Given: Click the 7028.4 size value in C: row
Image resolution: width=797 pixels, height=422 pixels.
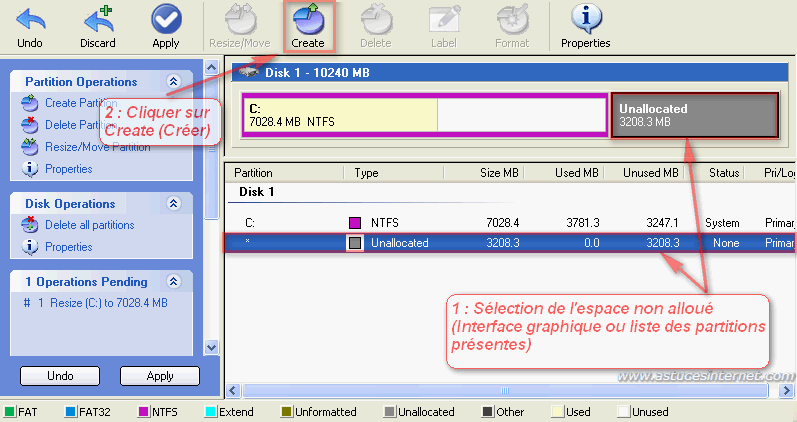Looking at the screenshot, I should pyautogui.click(x=503, y=223).
